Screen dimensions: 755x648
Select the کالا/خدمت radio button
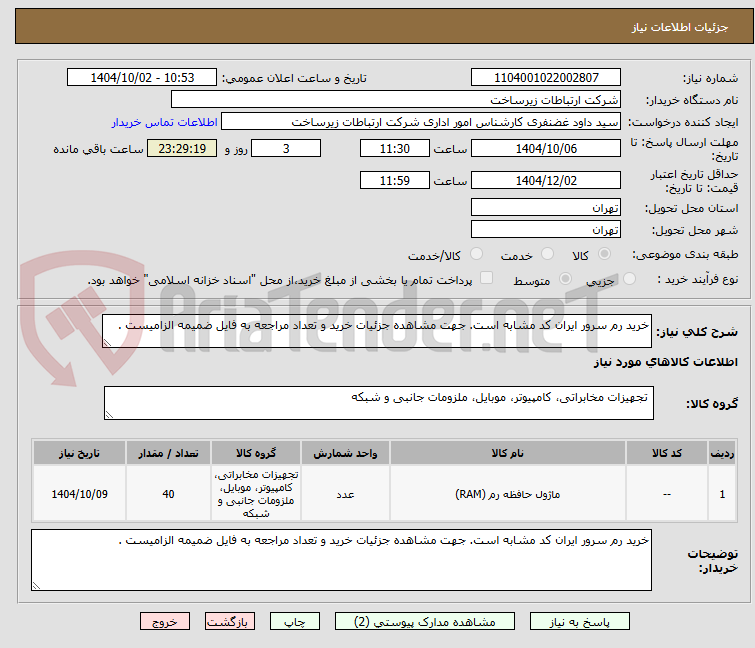click(476, 254)
